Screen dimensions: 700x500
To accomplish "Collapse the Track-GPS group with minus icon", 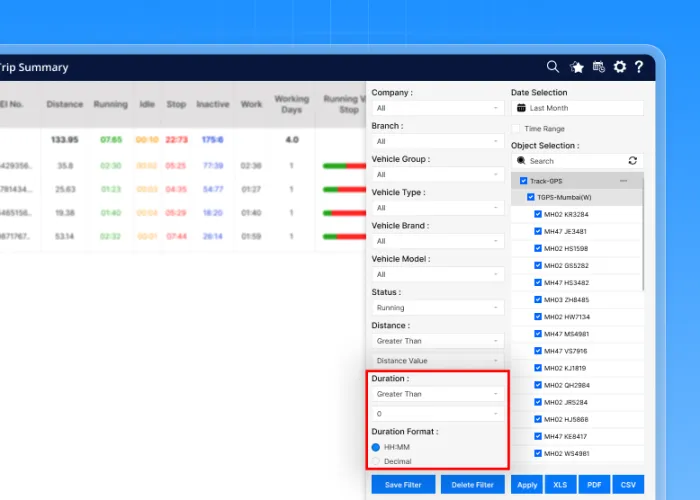I will (624, 181).
